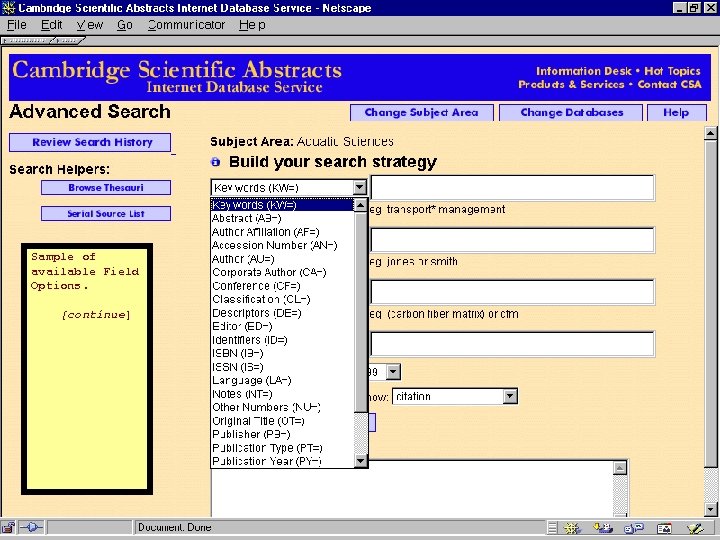Choose Notes (NT=) from the list
The image size is (720, 540).
[x=282, y=394]
